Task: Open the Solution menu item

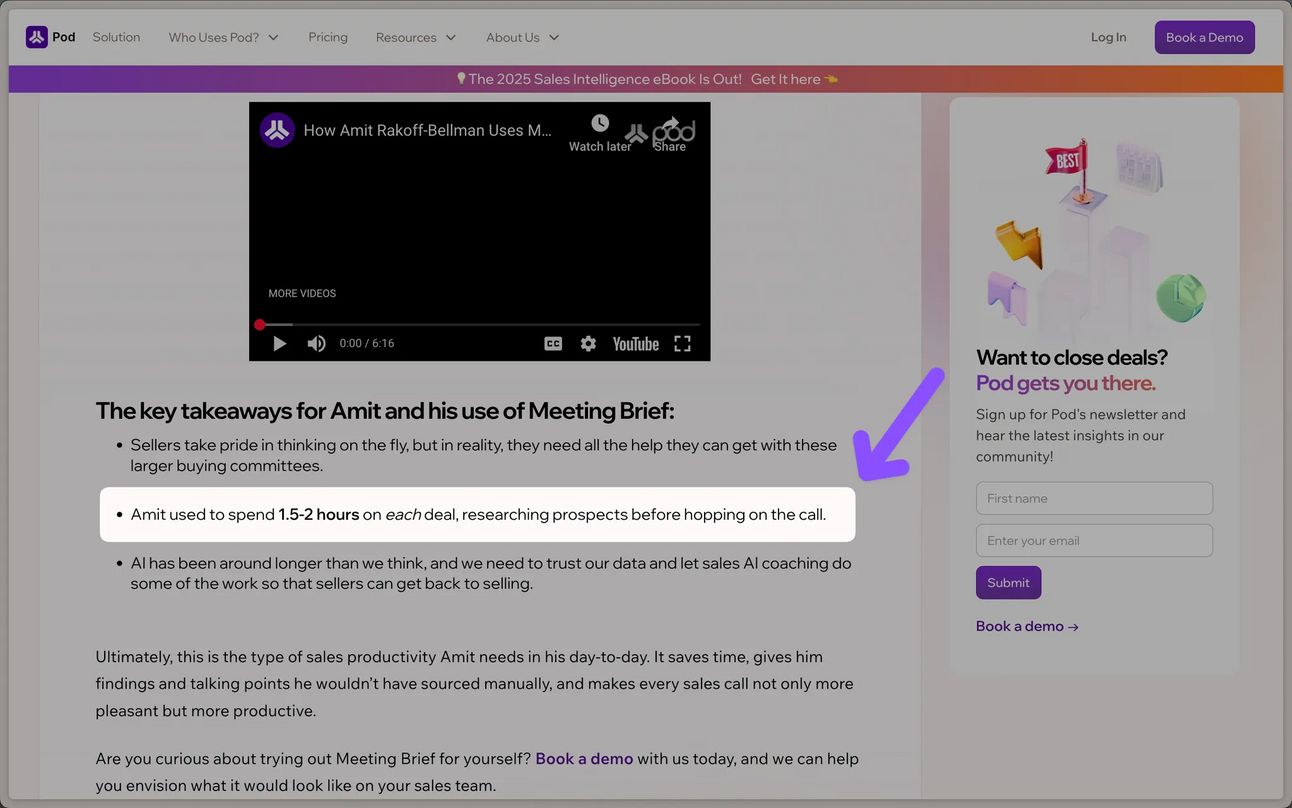Action: 116,37
